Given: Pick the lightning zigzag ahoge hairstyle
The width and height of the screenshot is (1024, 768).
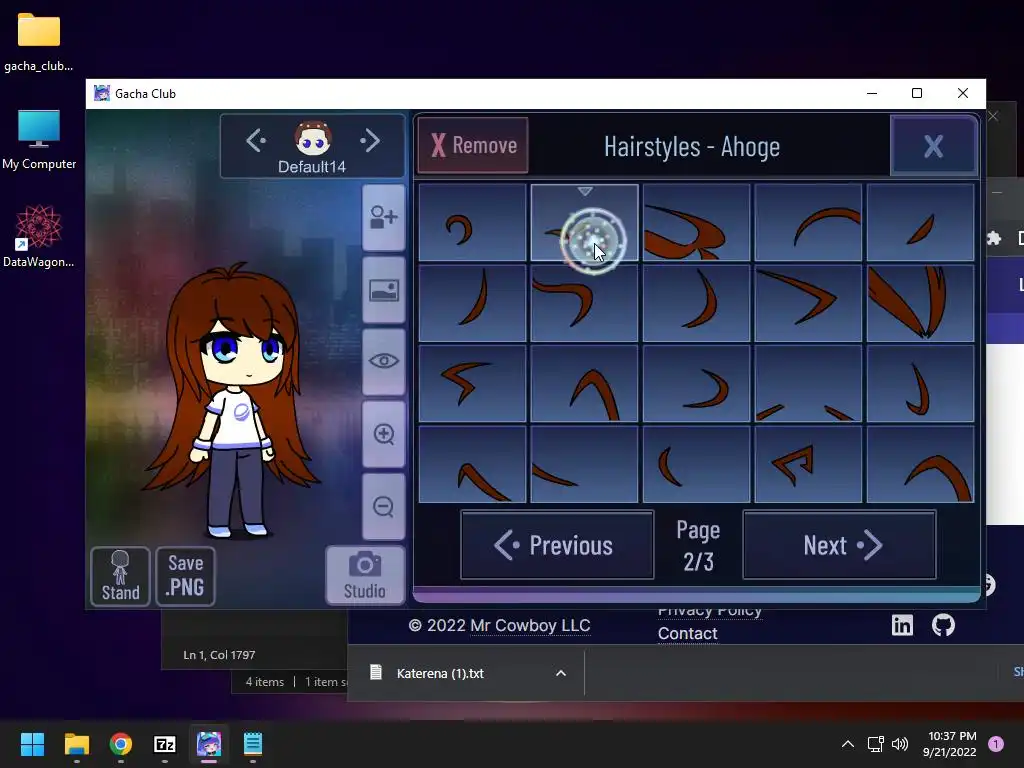Looking at the screenshot, I should 472,384.
